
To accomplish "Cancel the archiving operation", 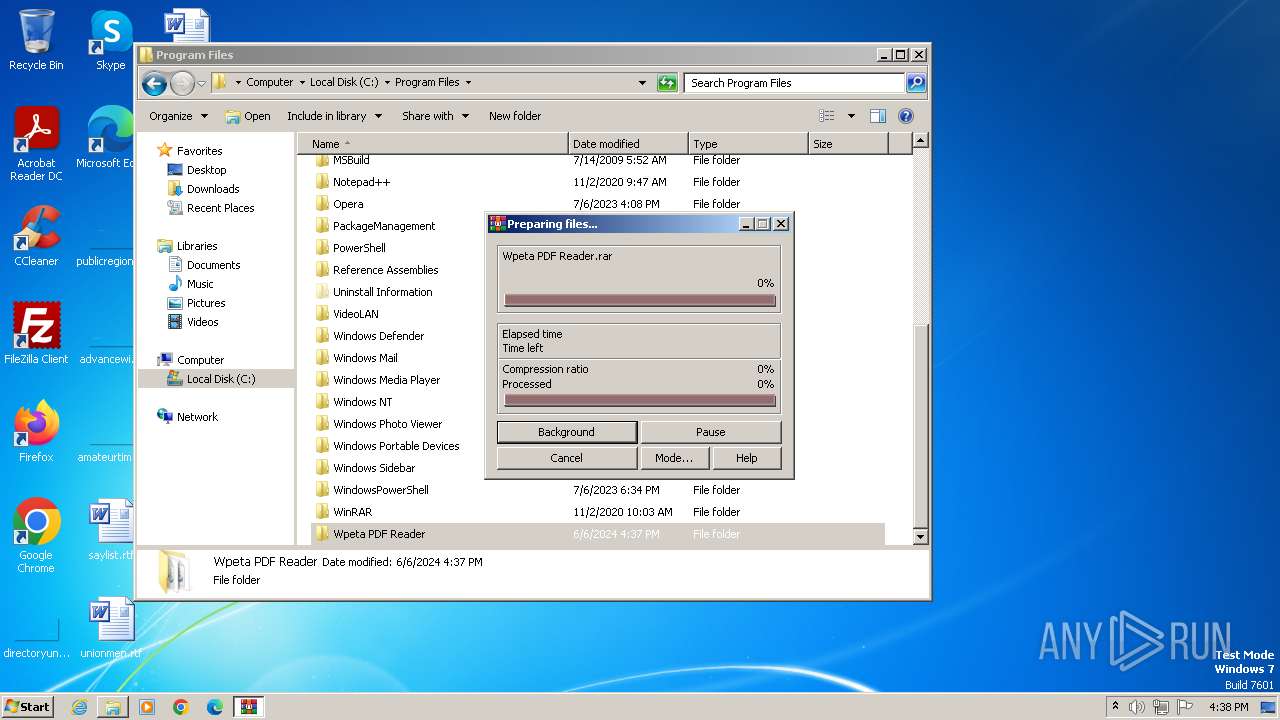I will 566,458.
